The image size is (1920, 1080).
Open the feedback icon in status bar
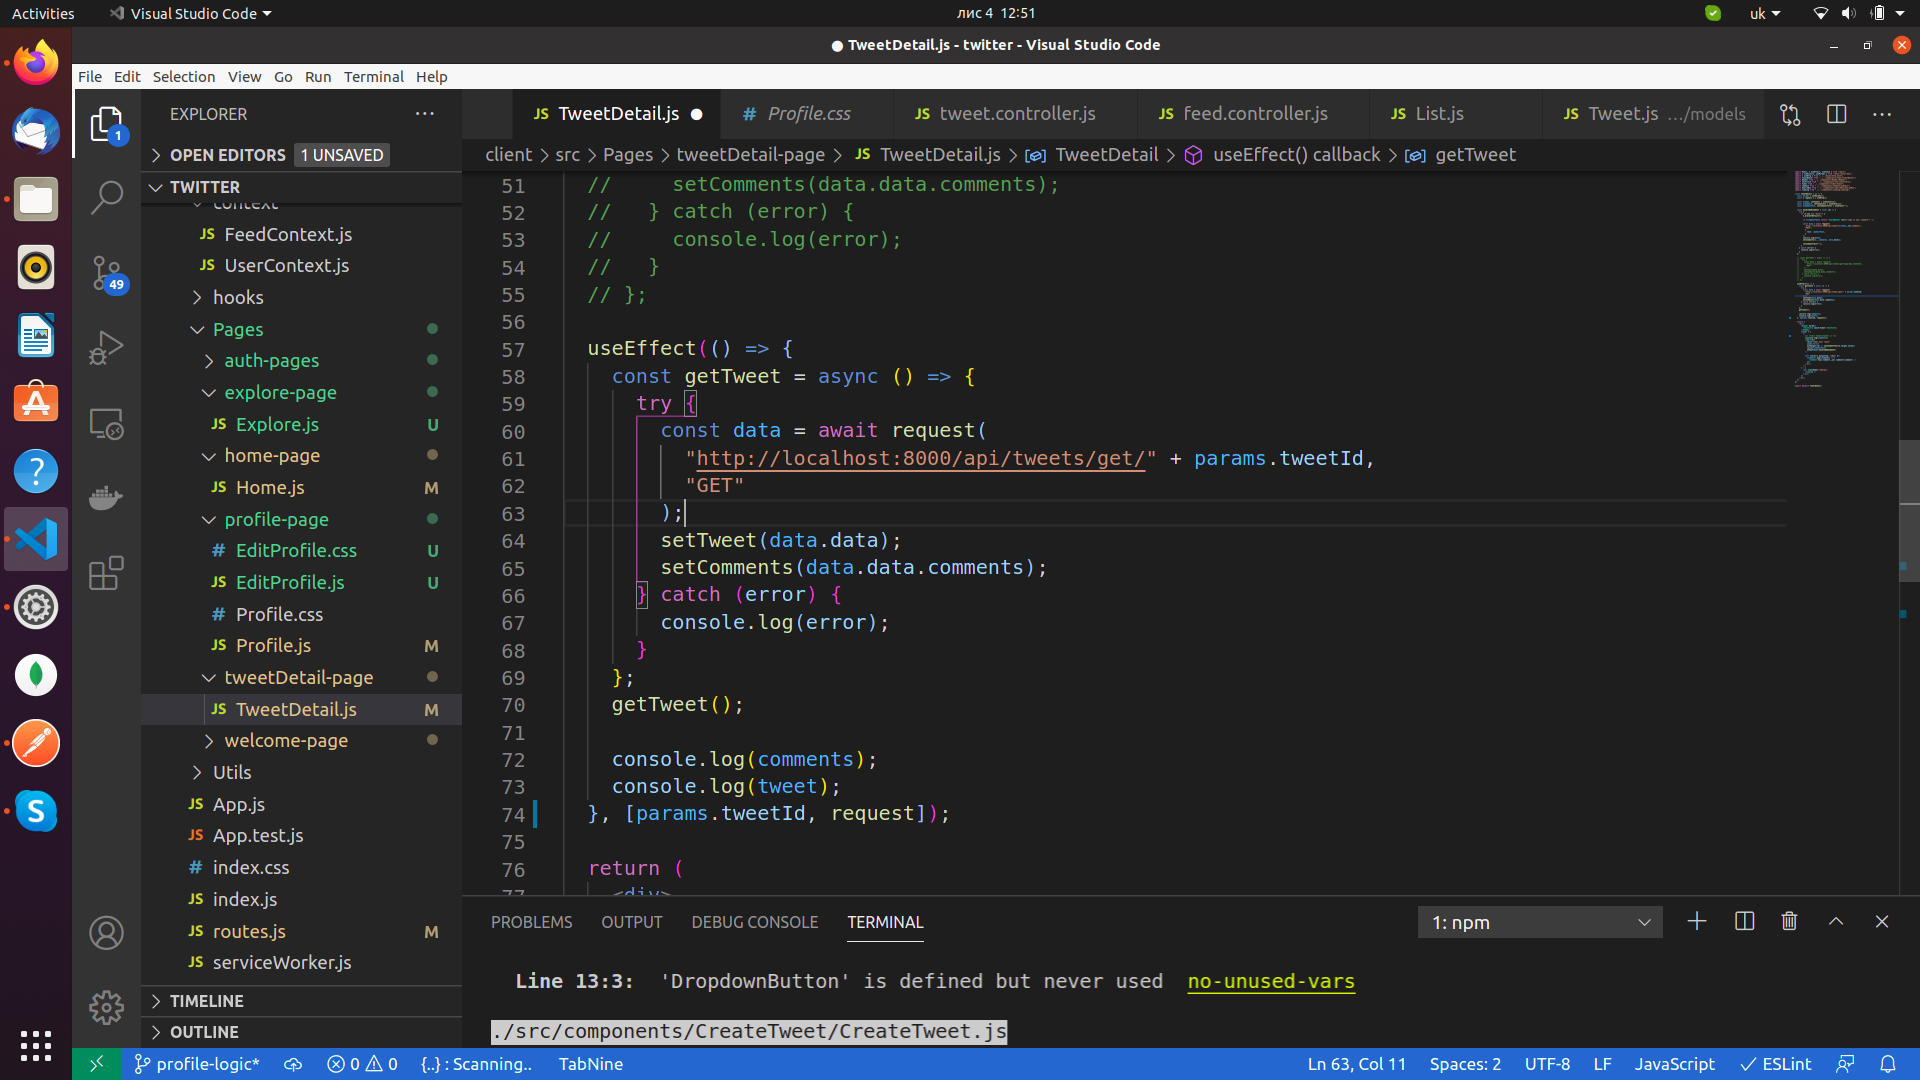[1845, 1064]
